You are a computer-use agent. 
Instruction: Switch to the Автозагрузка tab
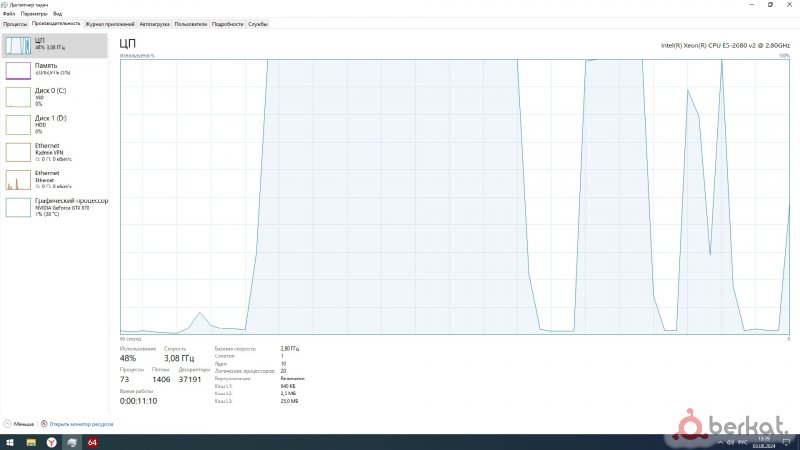point(154,22)
